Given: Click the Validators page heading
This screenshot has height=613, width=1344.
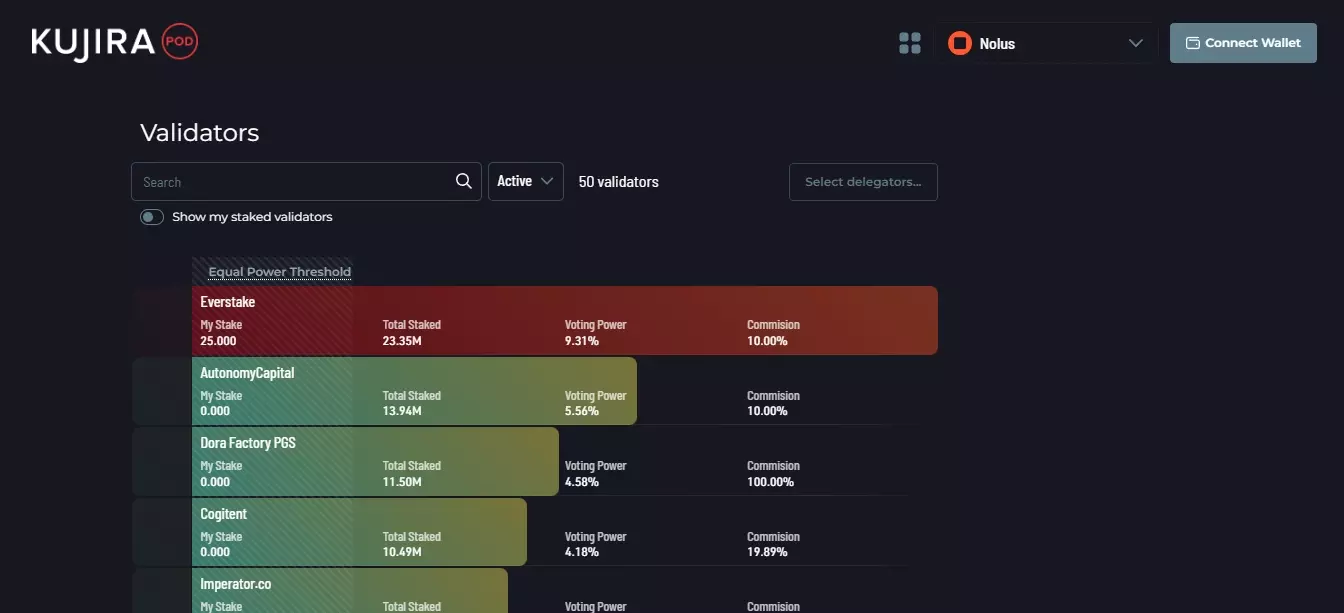Looking at the screenshot, I should point(198,132).
